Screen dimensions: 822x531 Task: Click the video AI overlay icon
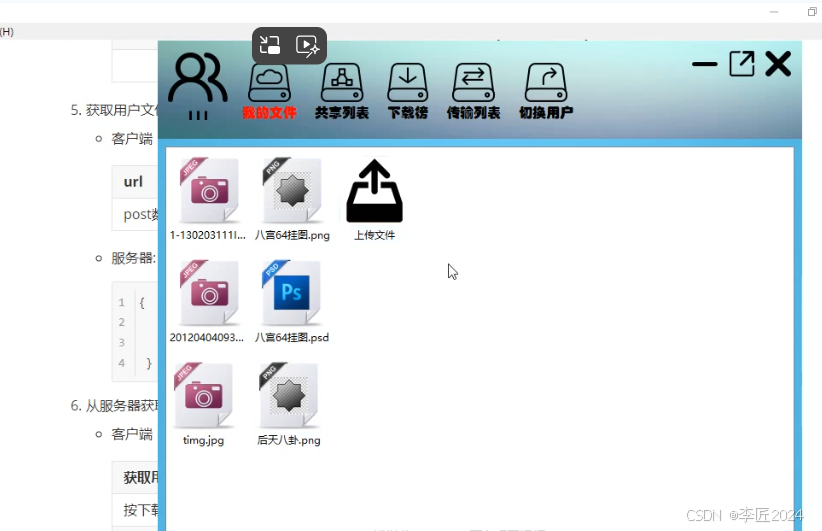coord(308,46)
